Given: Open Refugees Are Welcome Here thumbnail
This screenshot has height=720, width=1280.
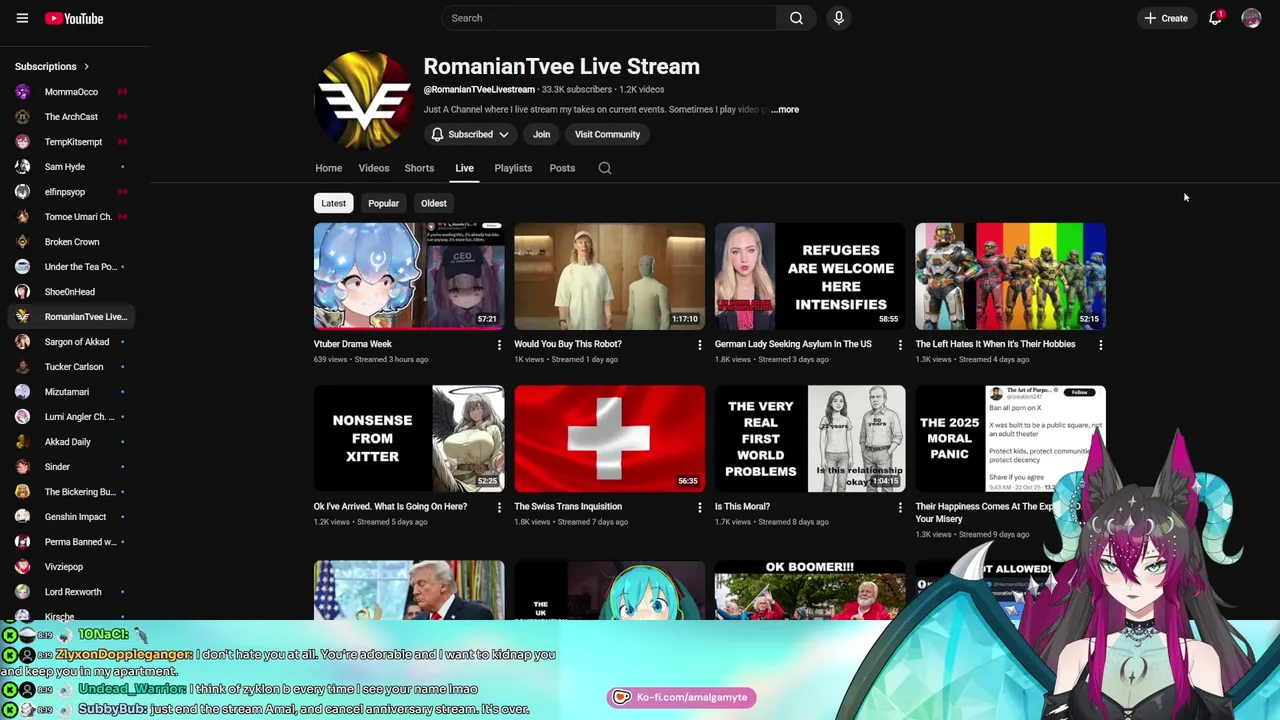Looking at the screenshot, I should [810, 276].
